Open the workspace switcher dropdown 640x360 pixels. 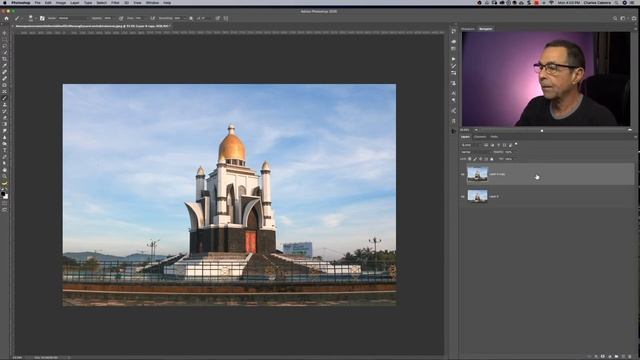click(623, 18)
